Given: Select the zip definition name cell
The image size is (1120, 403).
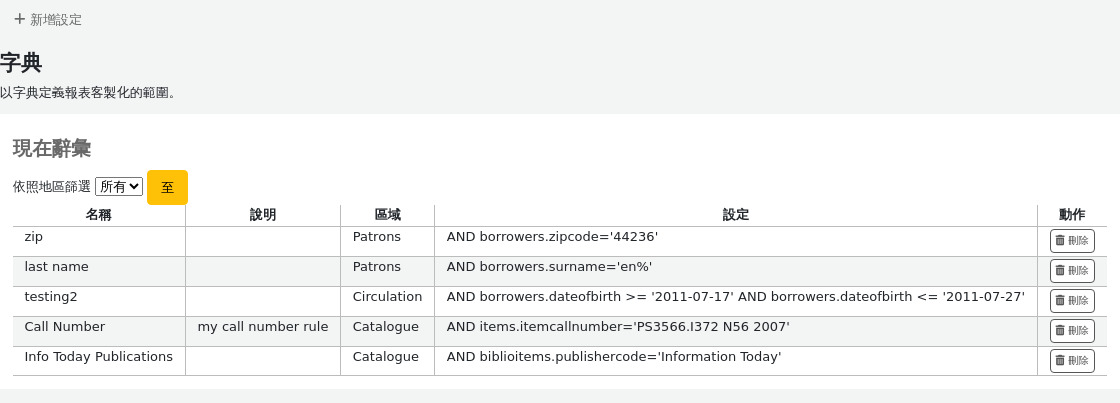Looking at the screenshot, I should 99,242.
